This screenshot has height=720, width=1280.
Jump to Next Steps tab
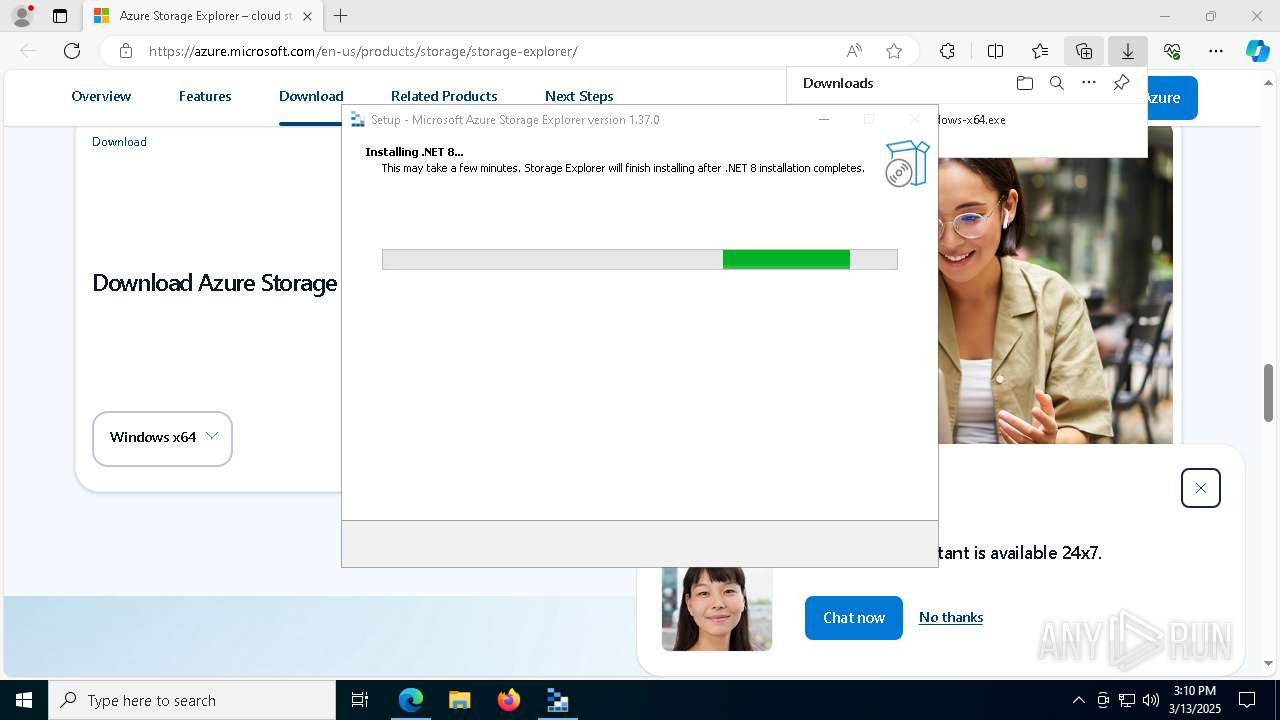(x=579, y=96)
